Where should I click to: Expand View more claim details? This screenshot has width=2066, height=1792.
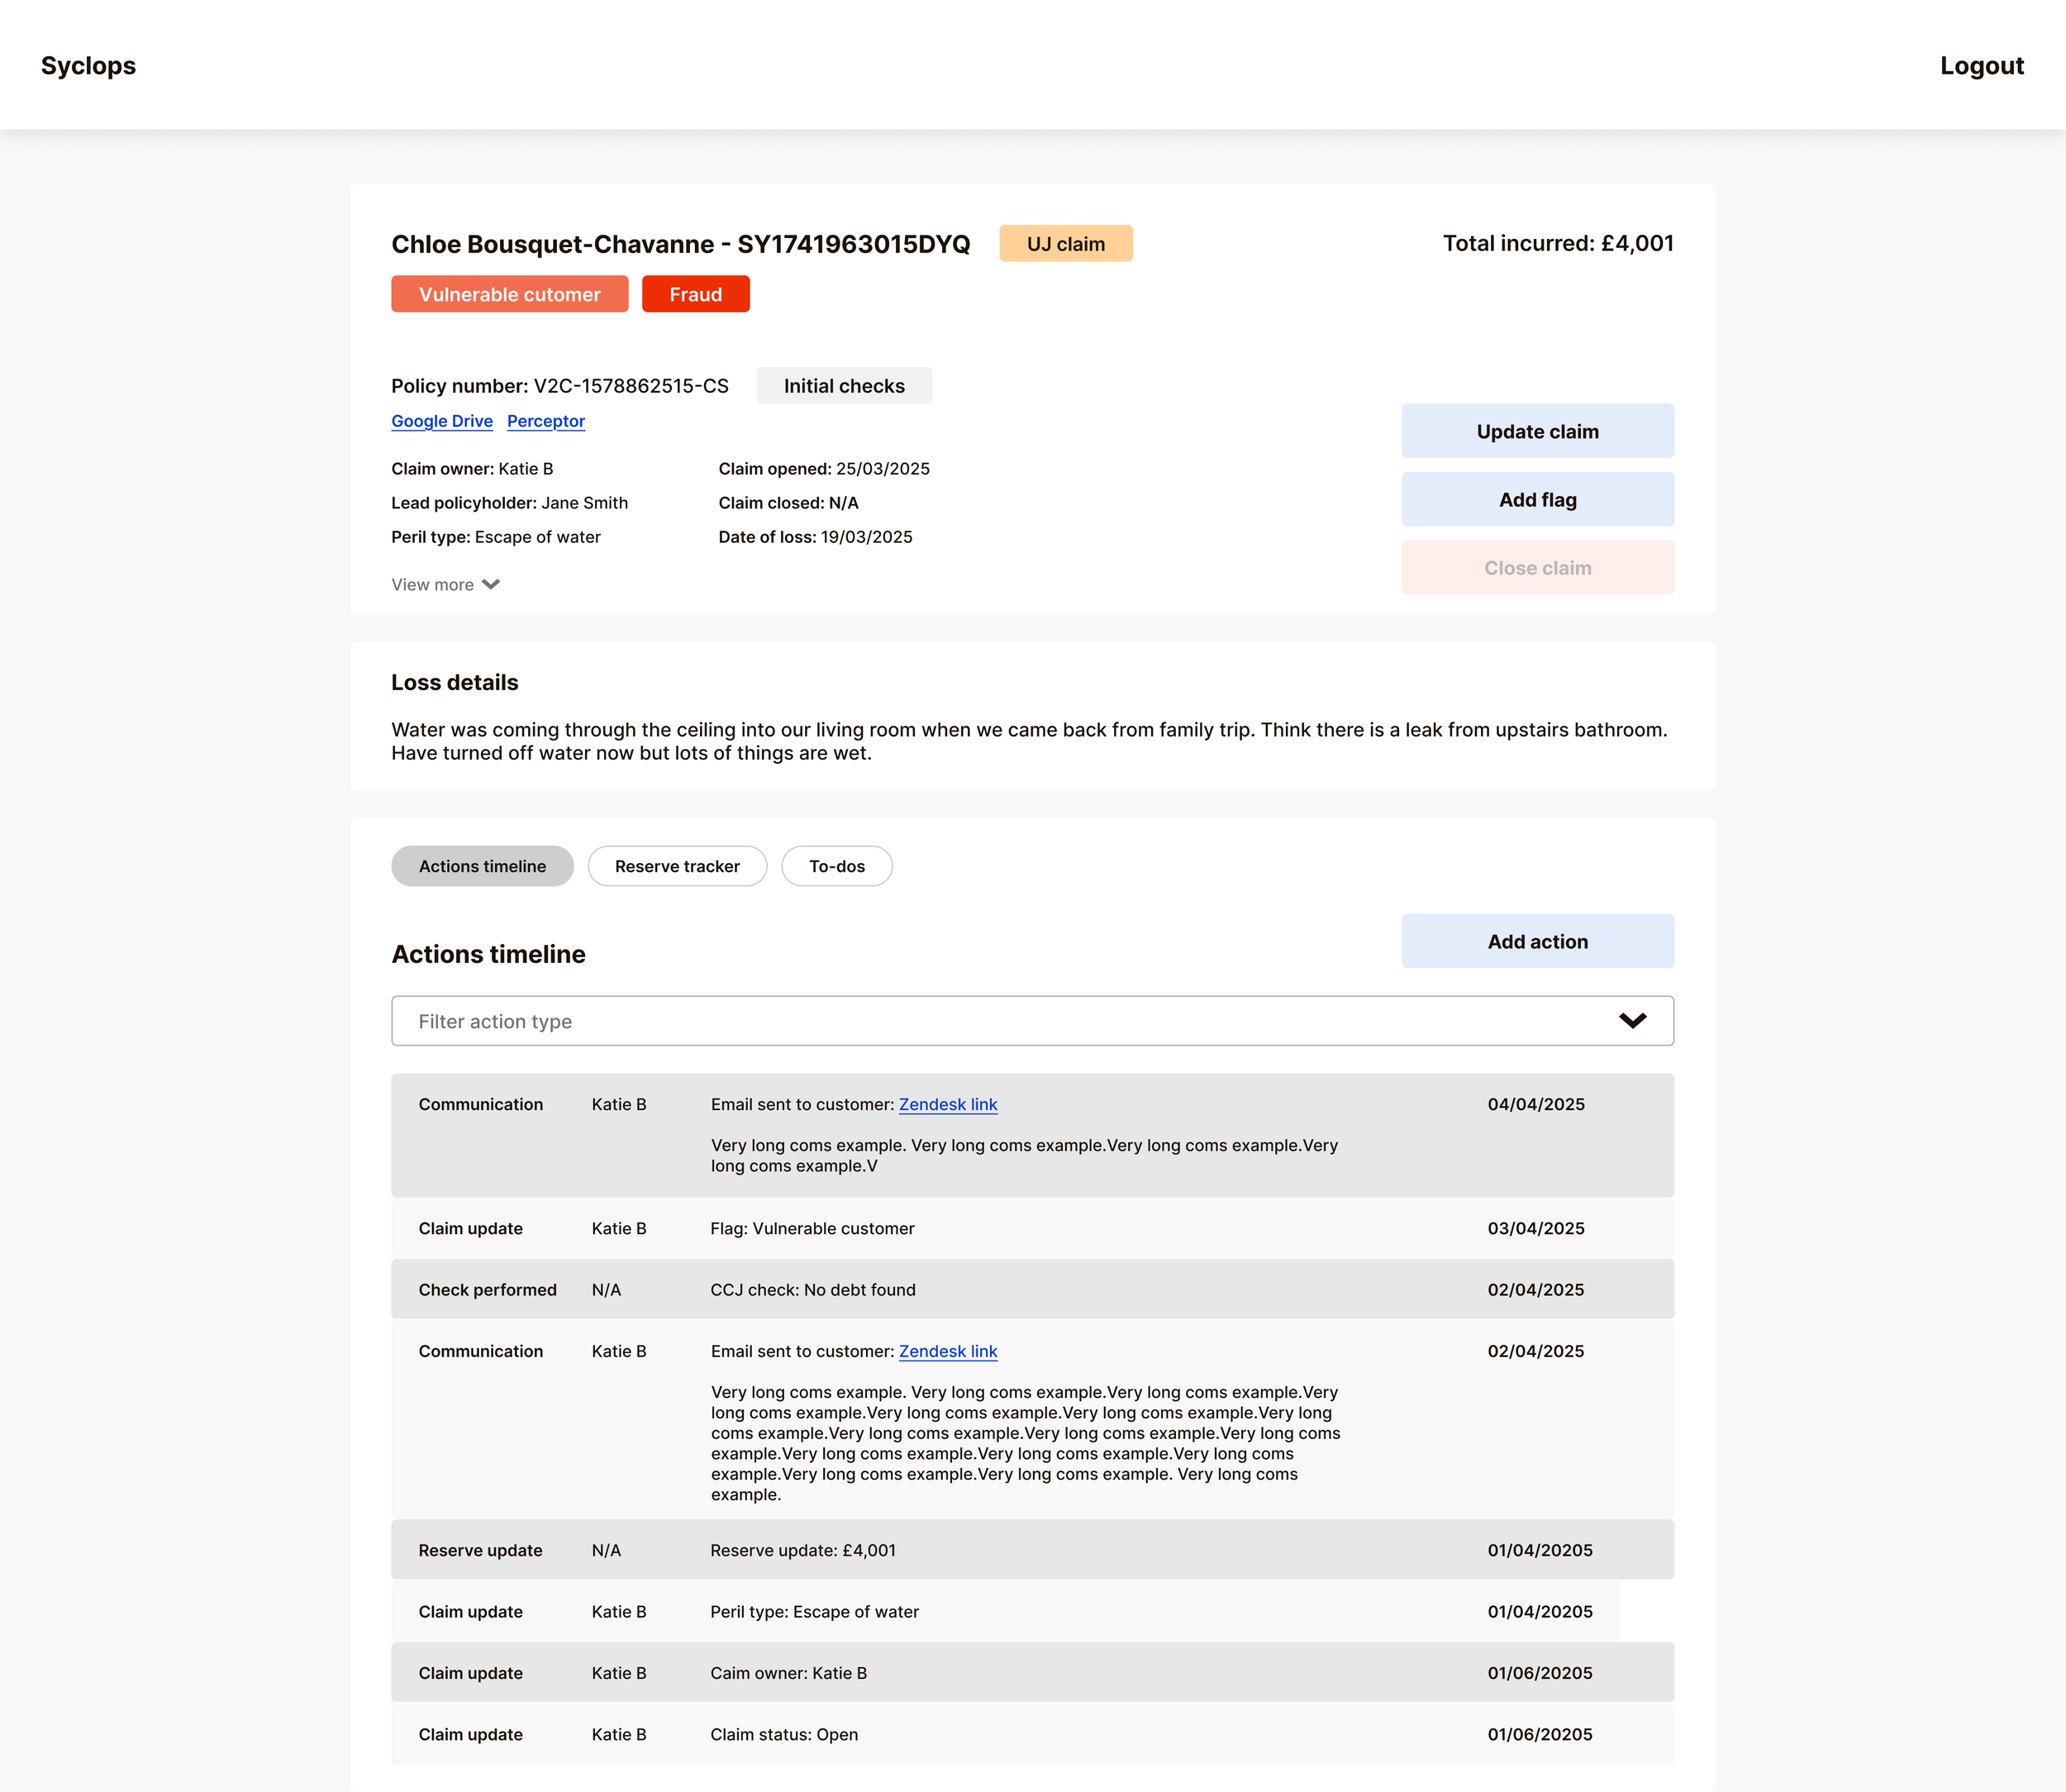coord(433,584)
